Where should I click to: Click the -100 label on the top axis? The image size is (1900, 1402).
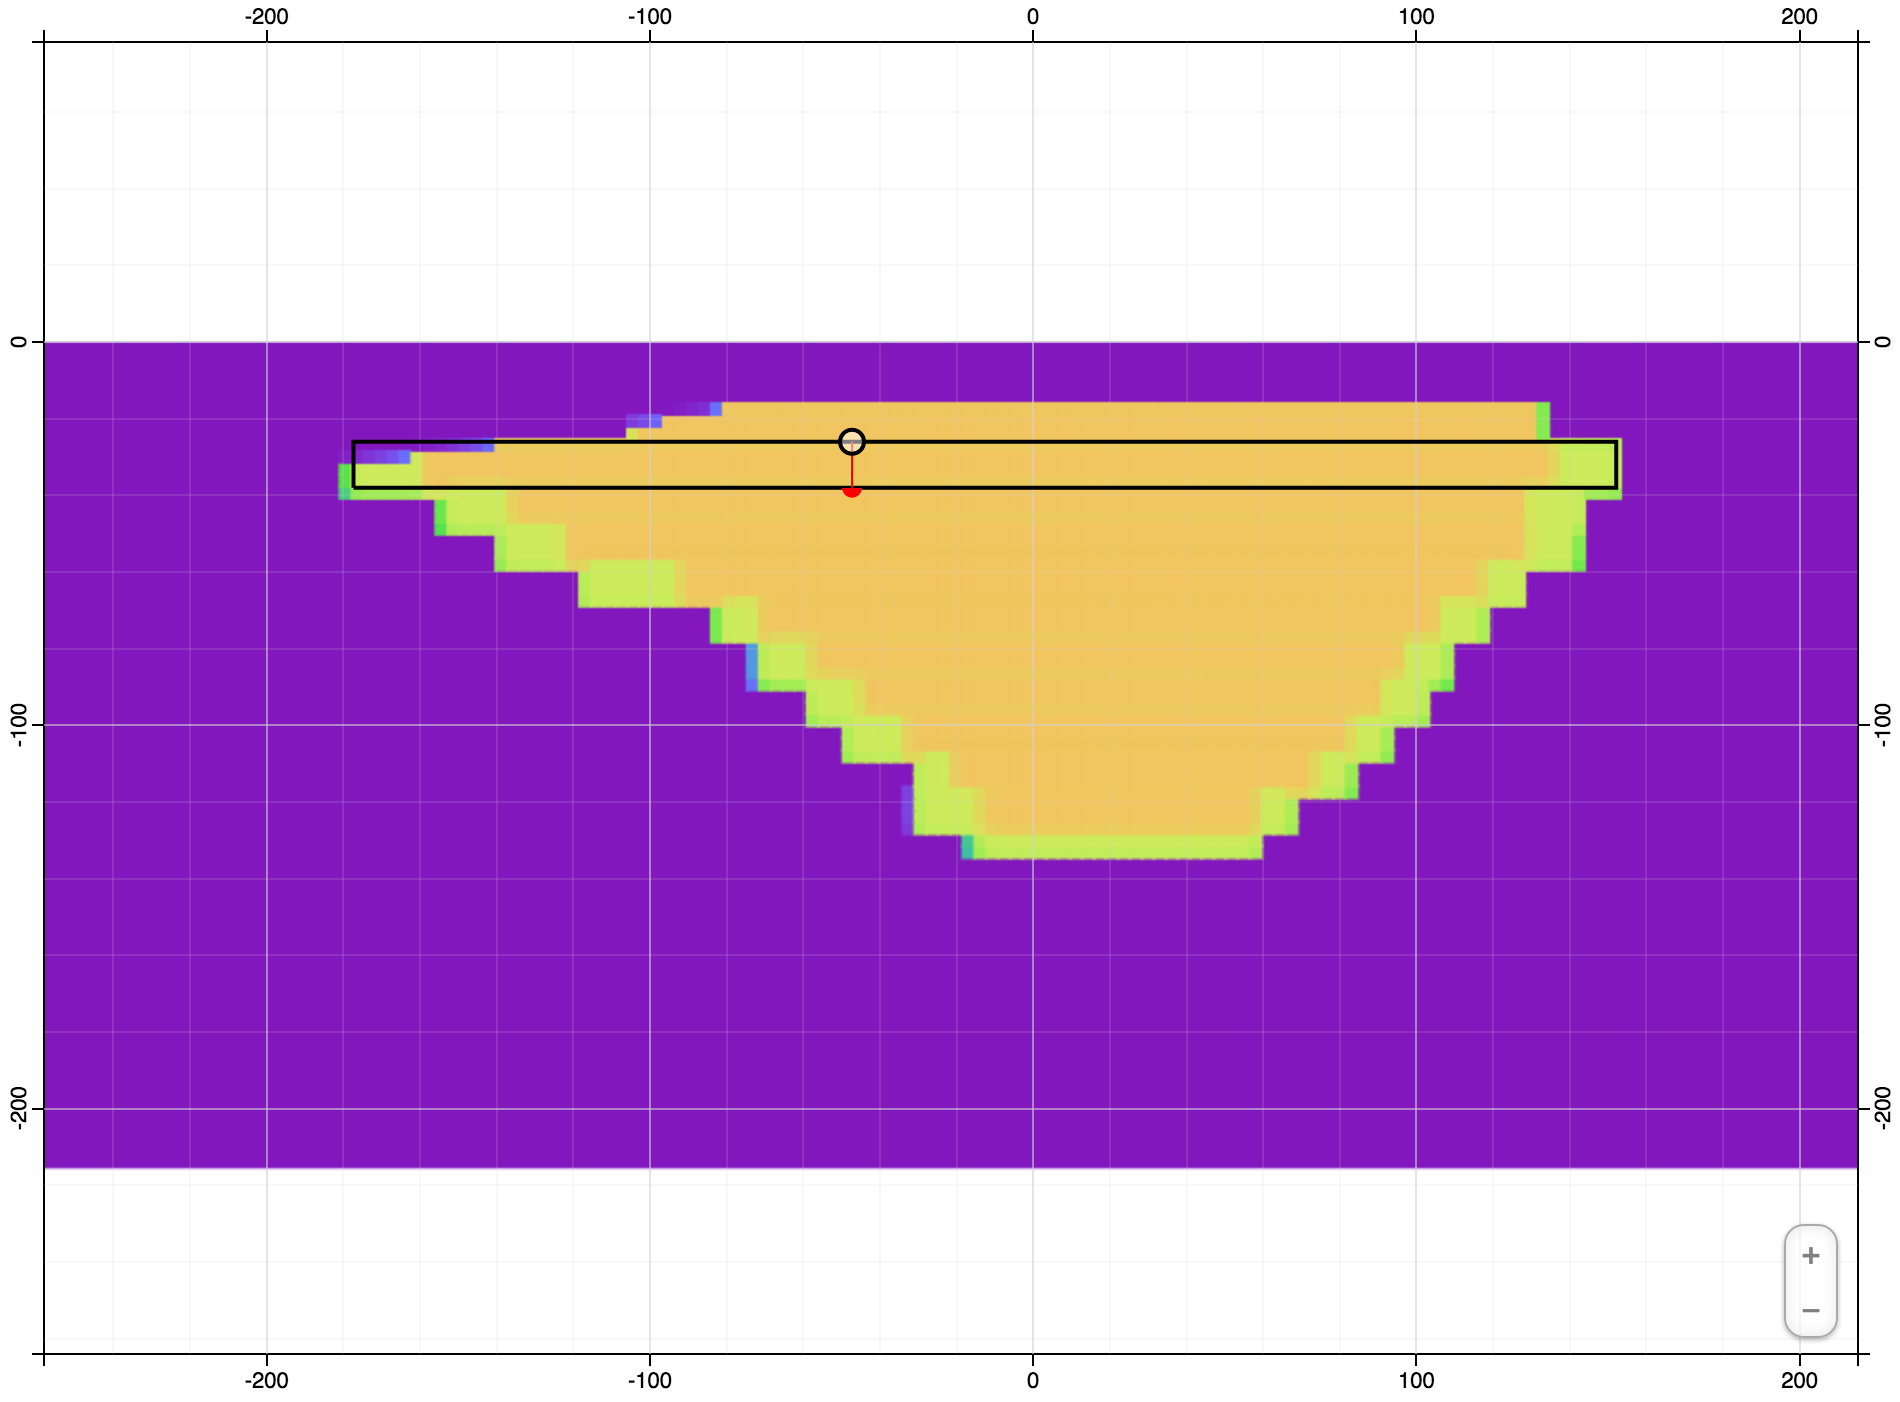649,15
